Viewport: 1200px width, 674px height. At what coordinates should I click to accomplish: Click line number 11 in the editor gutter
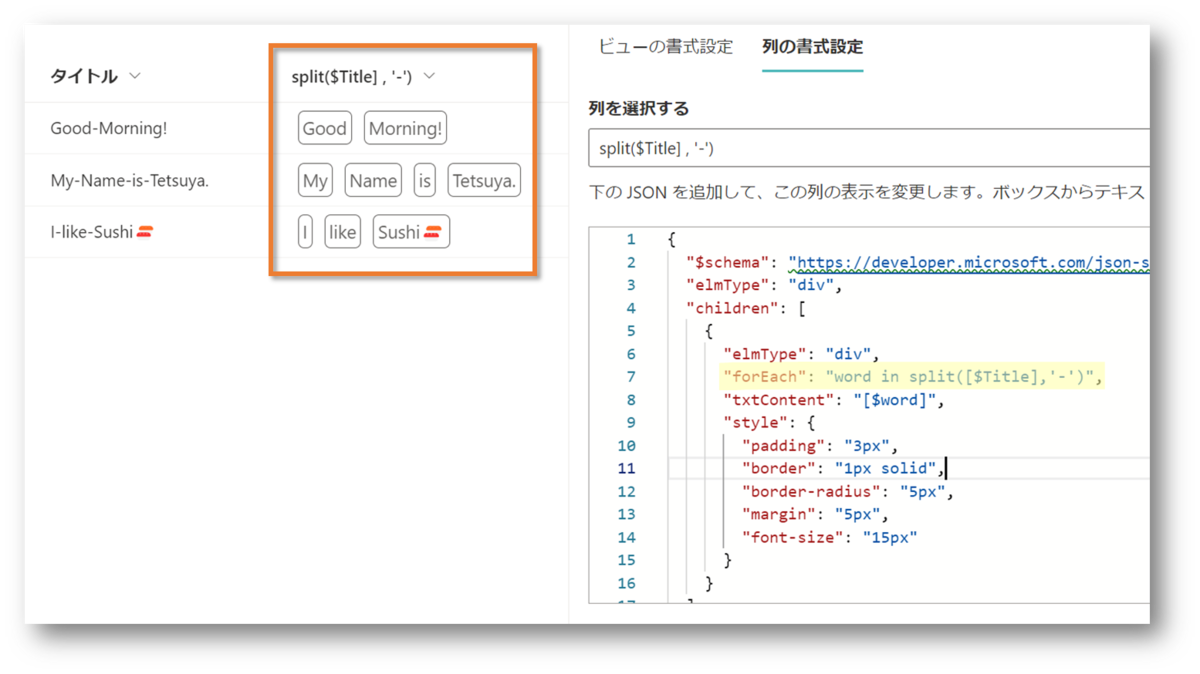pos(626,468)
